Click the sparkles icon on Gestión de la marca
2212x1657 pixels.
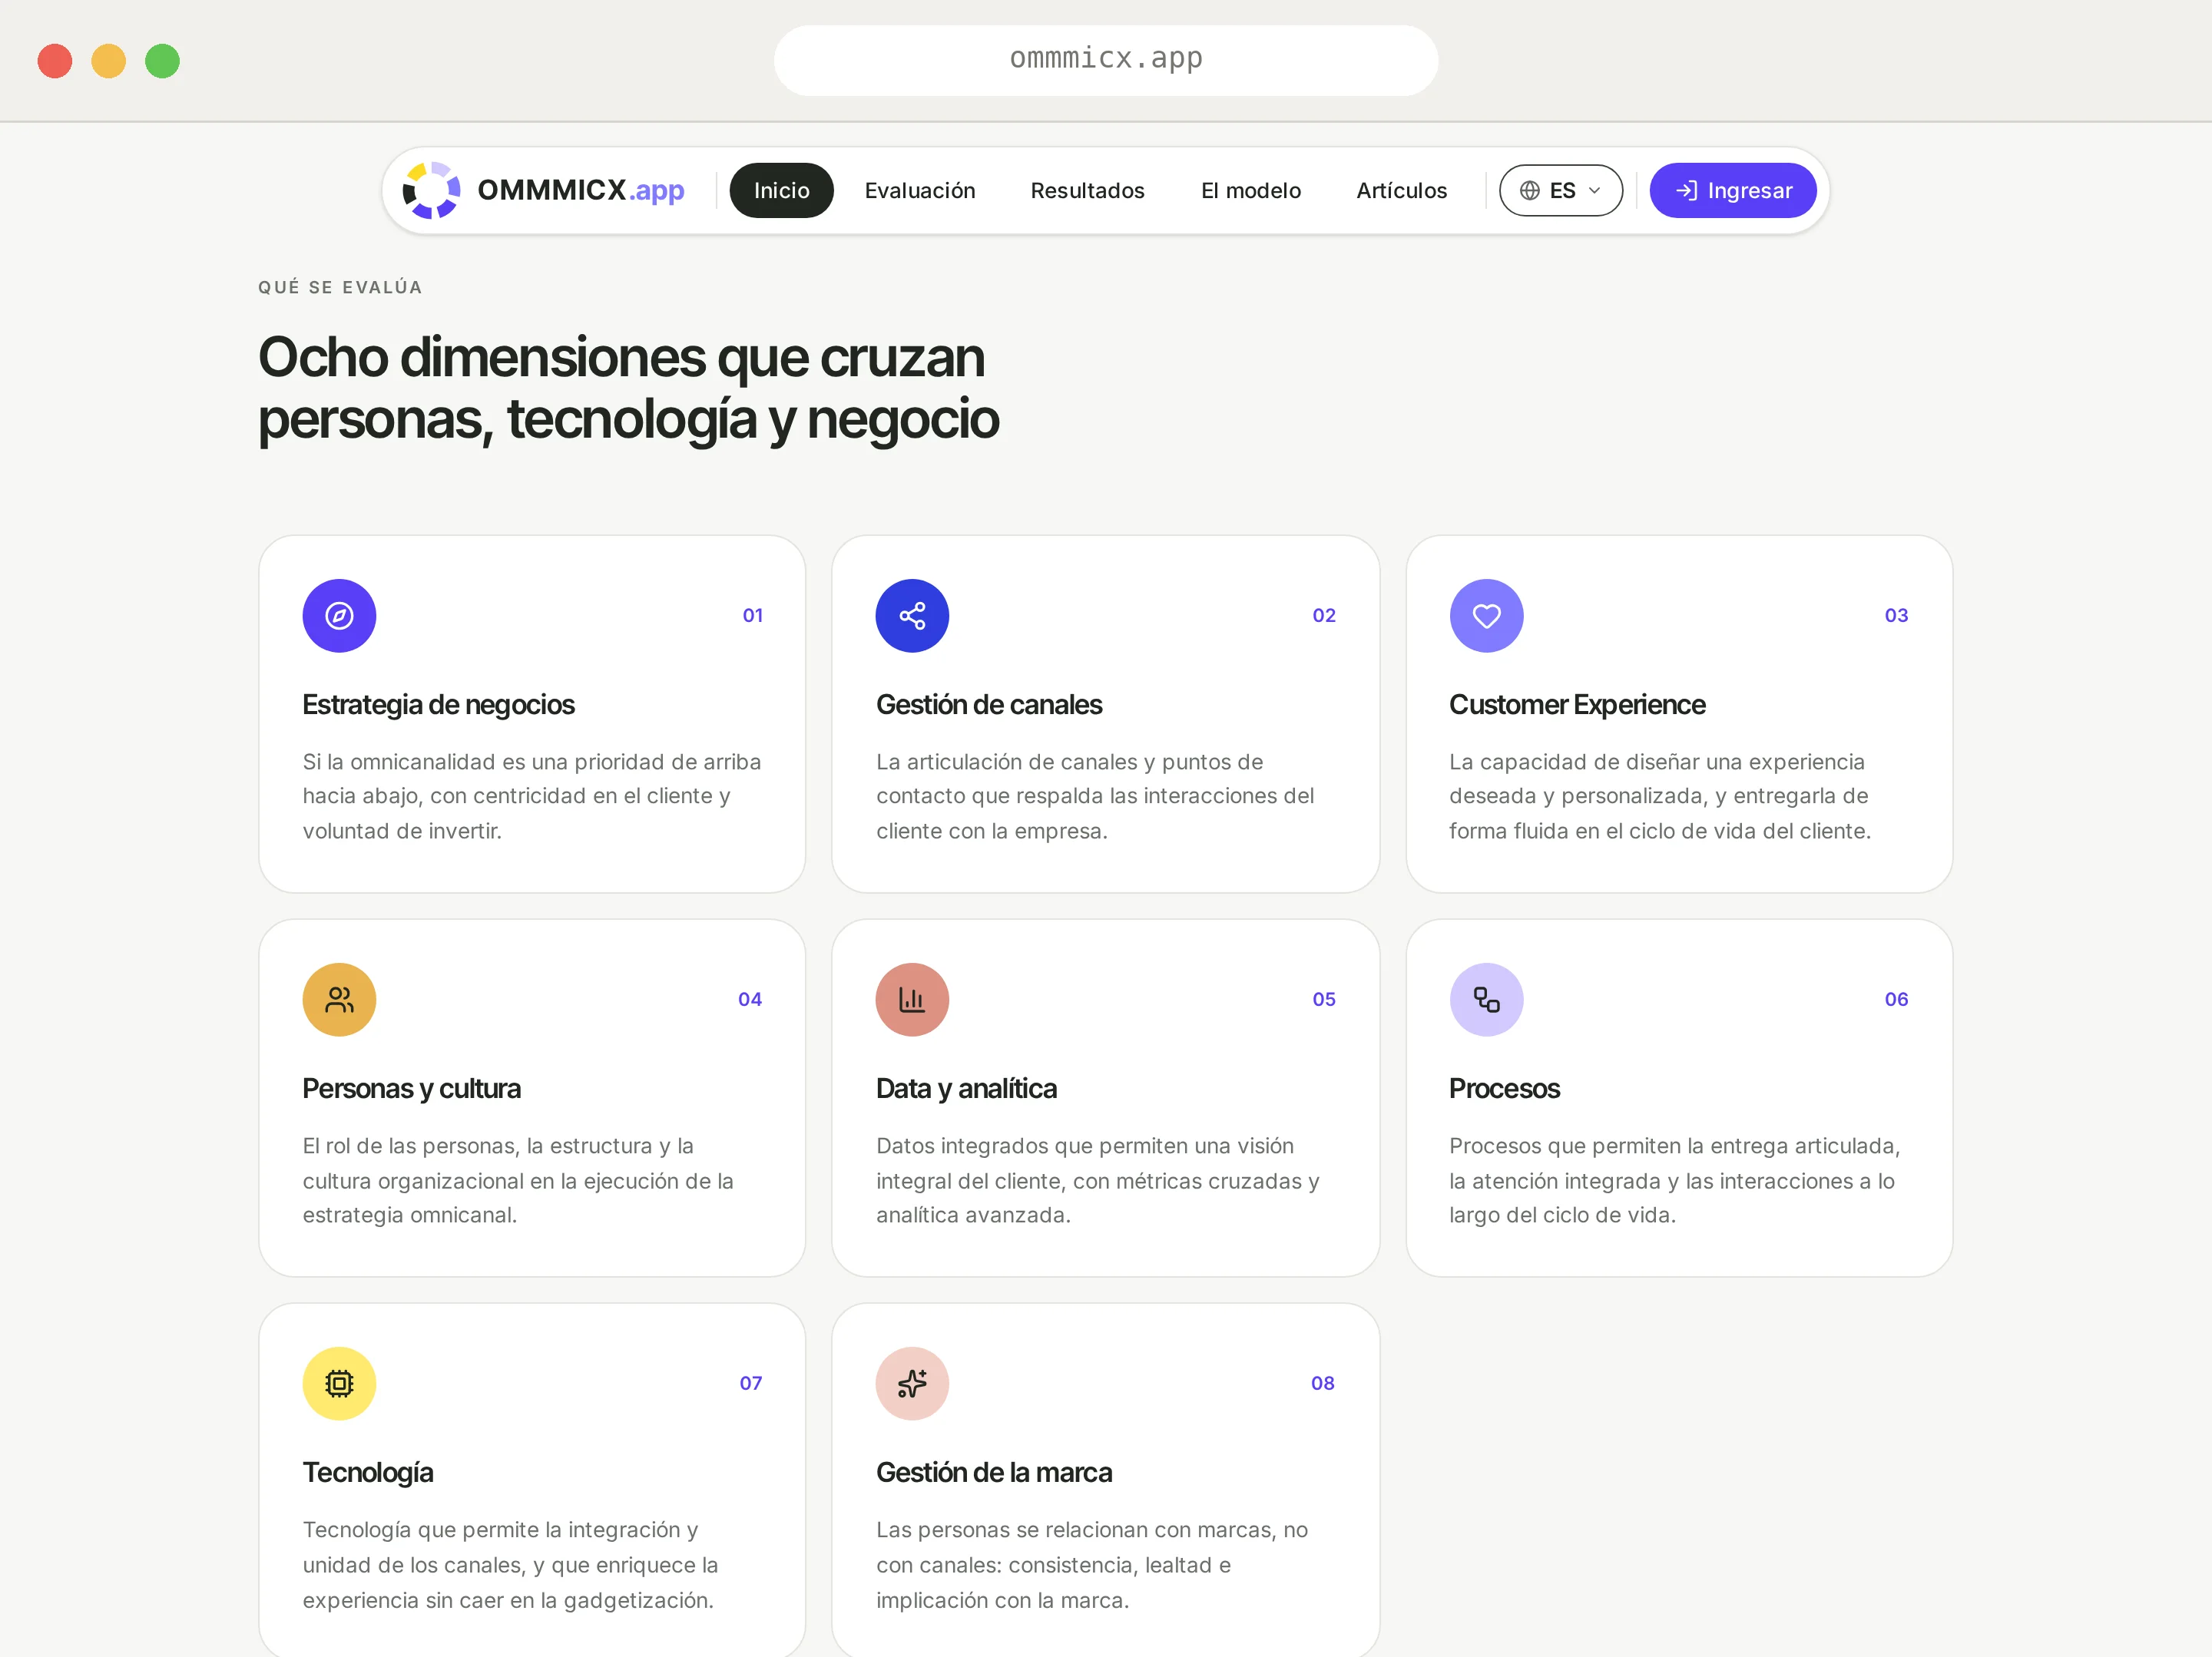pos(912,1384)
